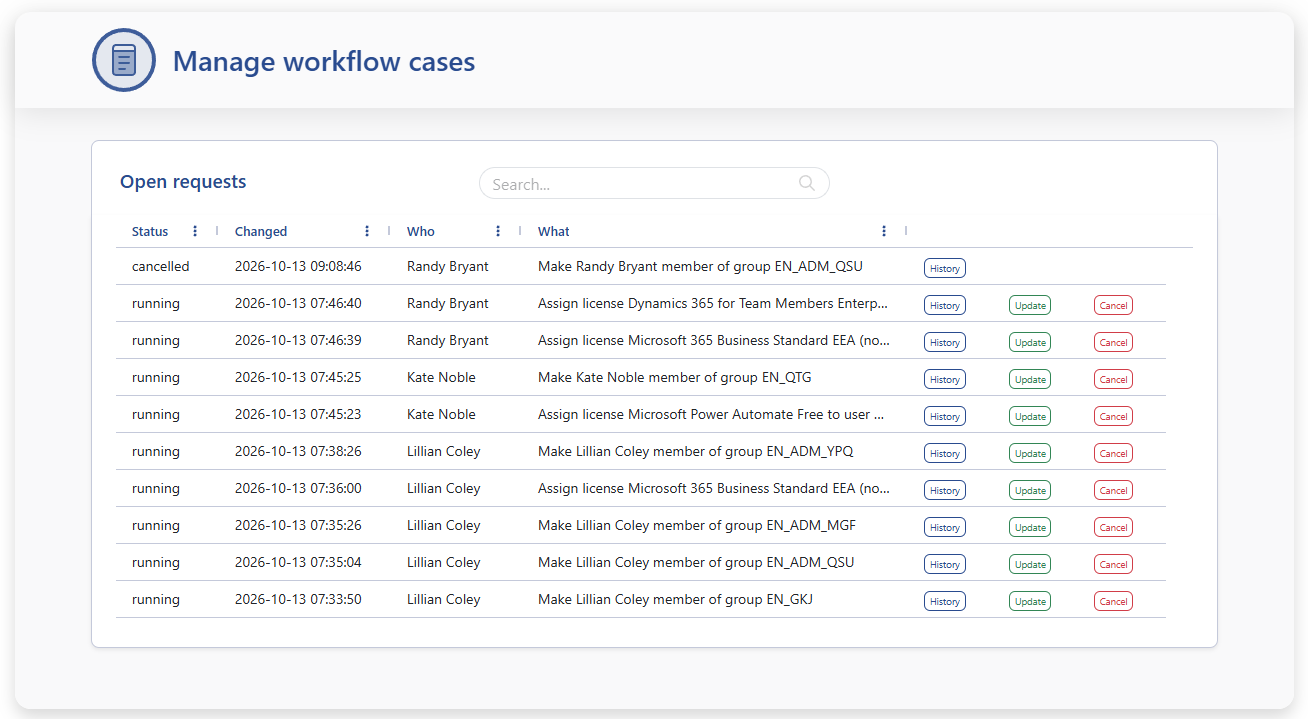The image size is (1308, 719).
Task: Click timestamp 2026-10-13 07:33:50
Action: [x=298, y=599]
